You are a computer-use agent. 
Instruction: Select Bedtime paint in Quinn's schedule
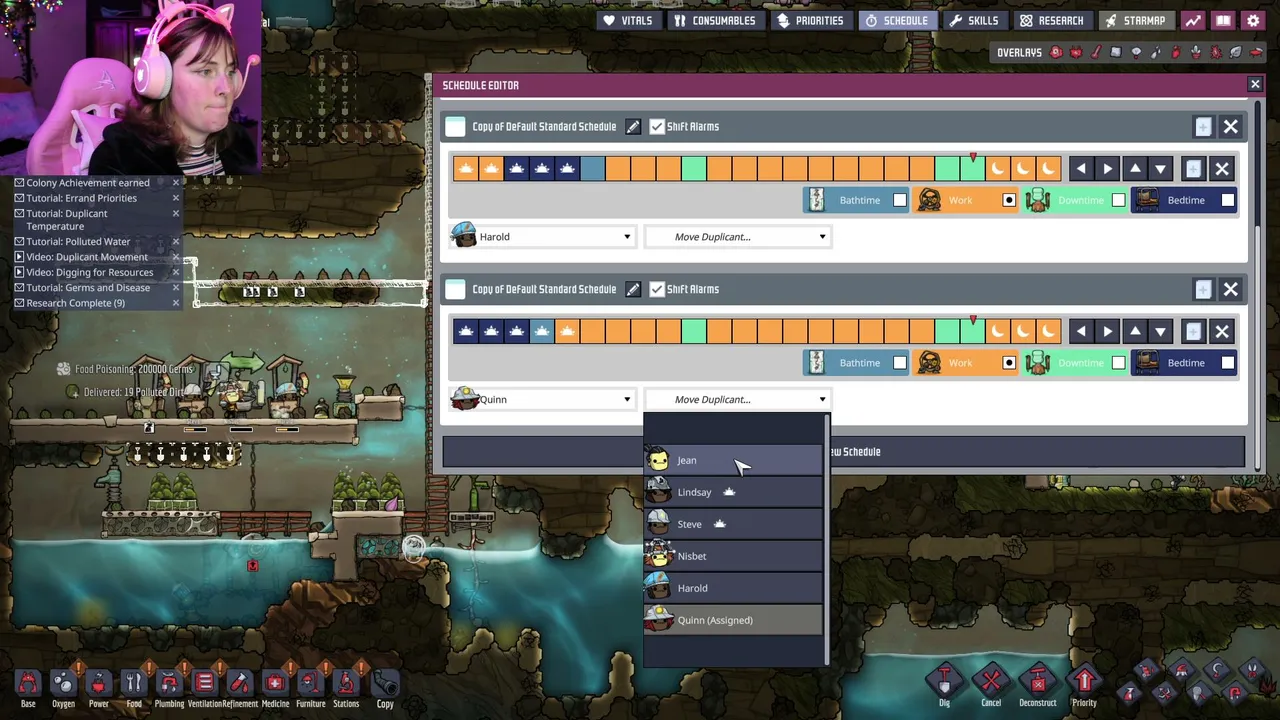coord(1185,363)
